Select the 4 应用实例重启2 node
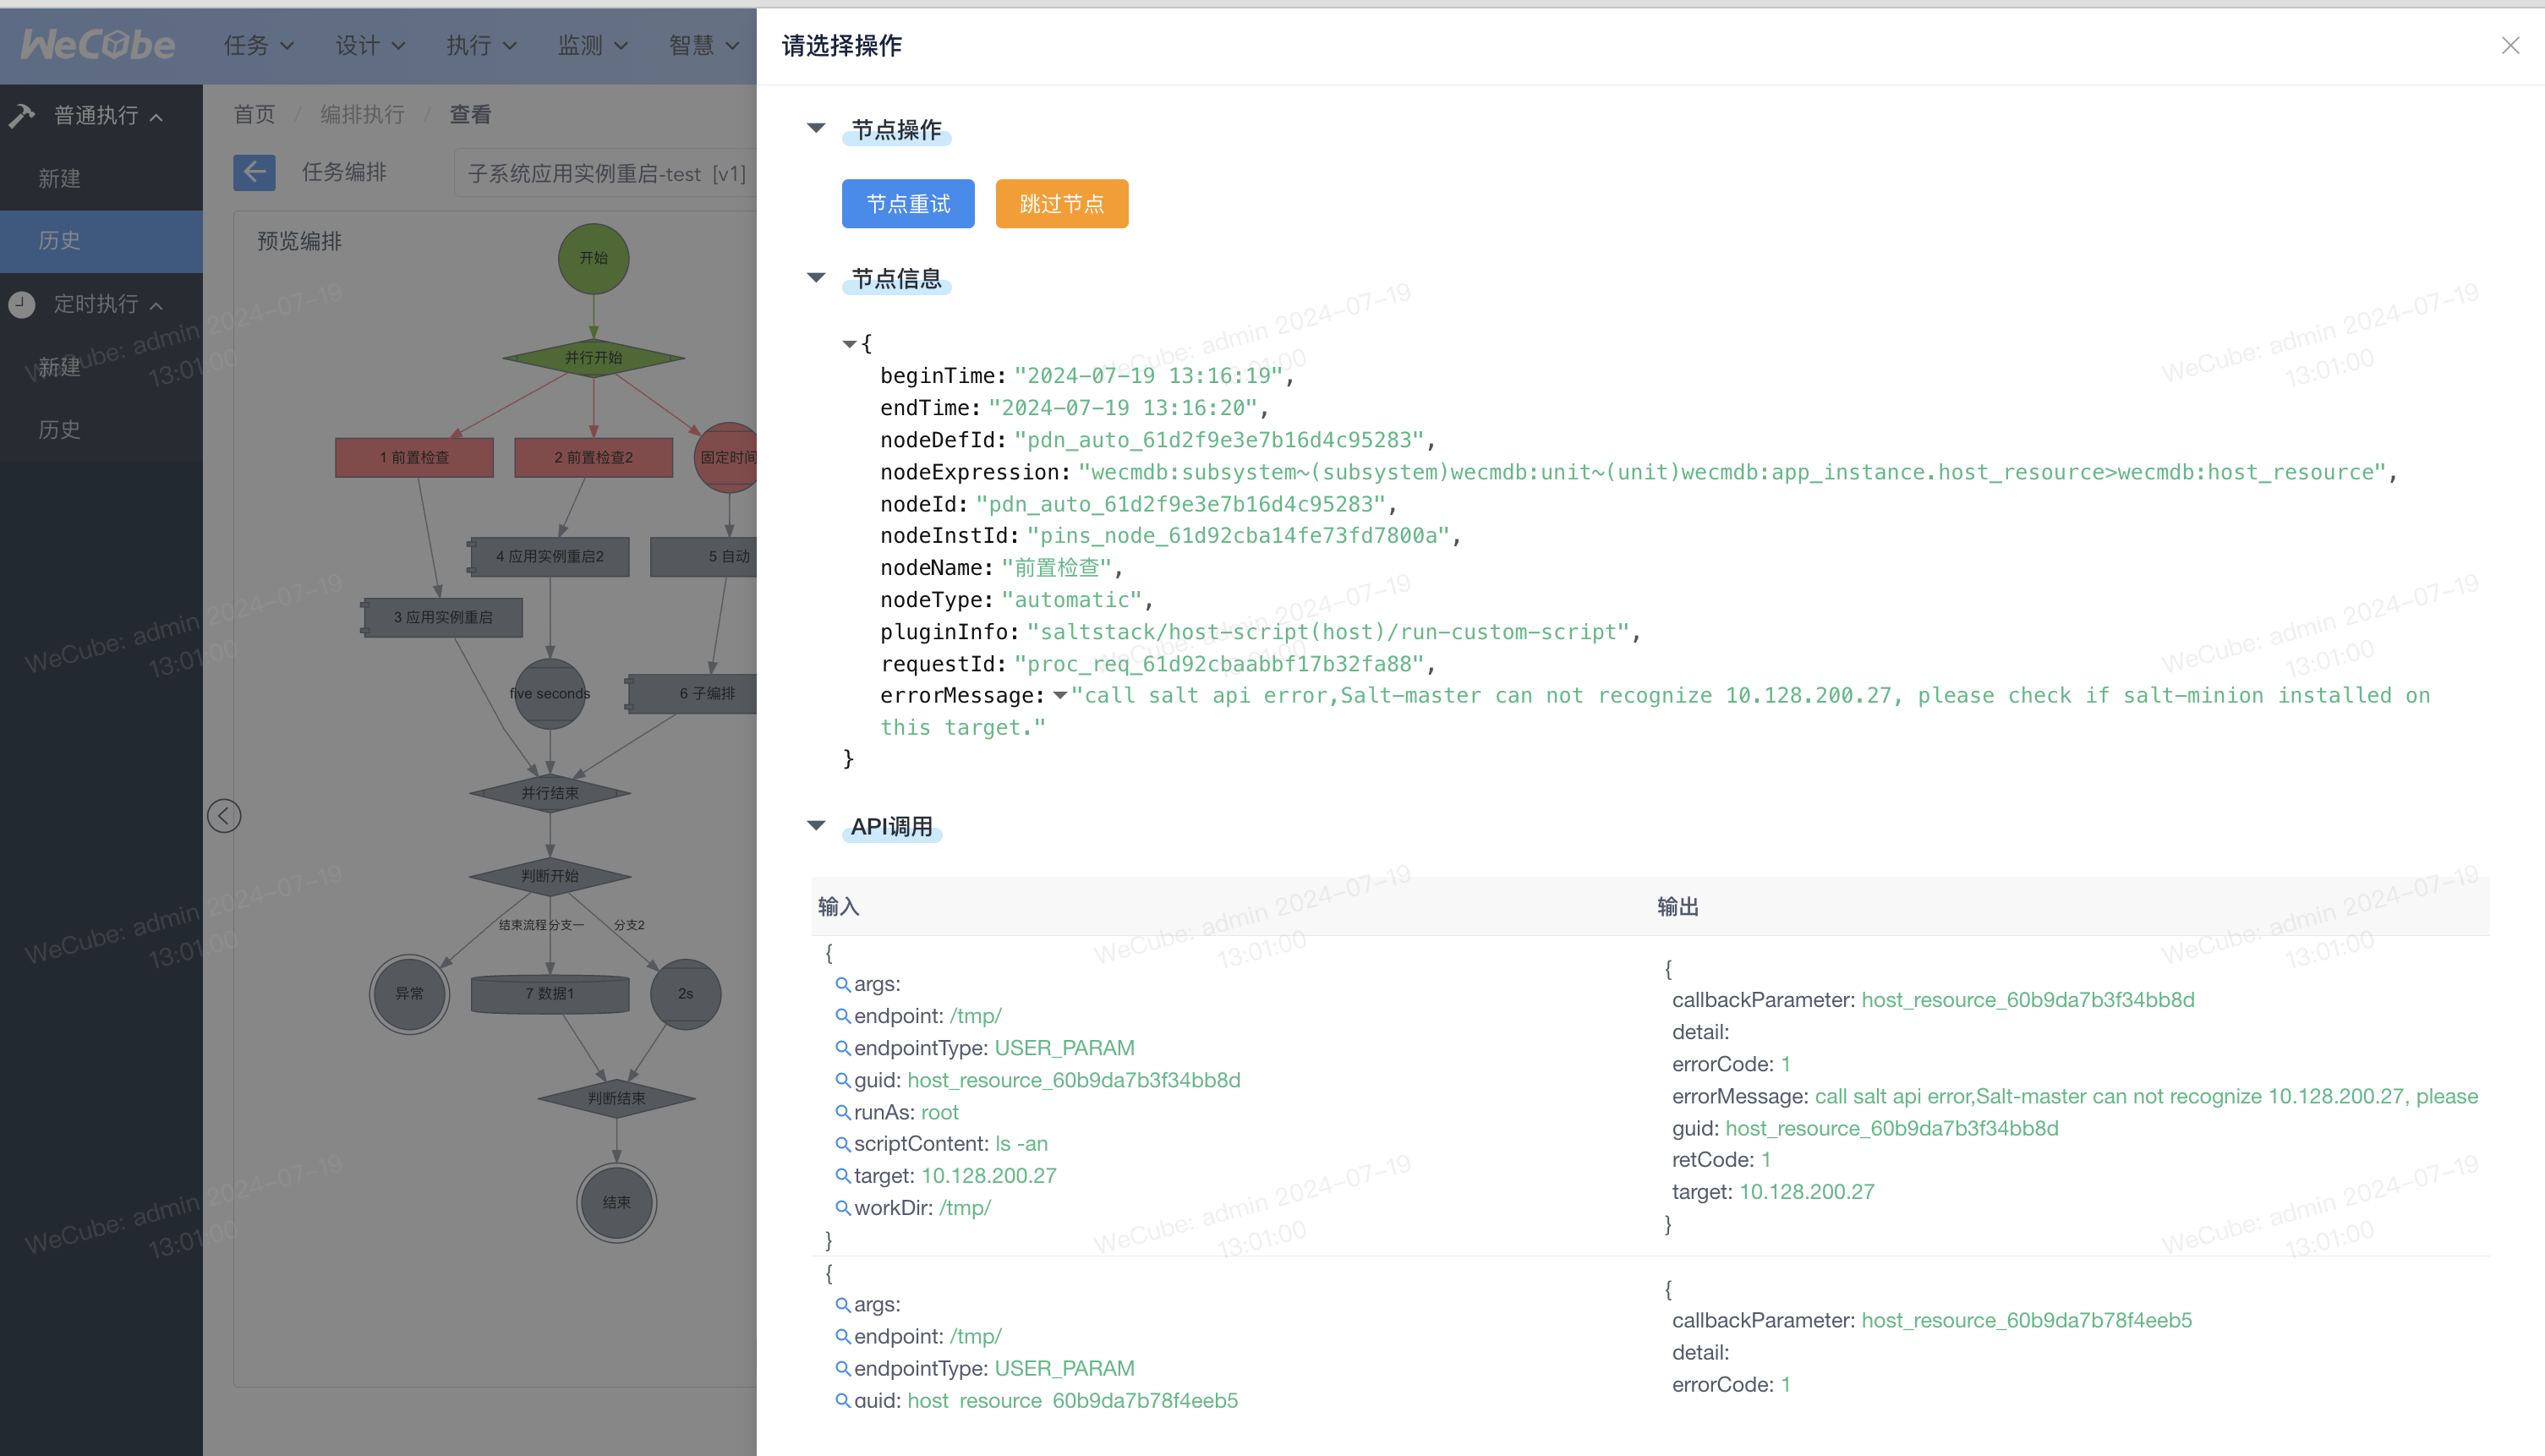 click(x=549, y=556)
